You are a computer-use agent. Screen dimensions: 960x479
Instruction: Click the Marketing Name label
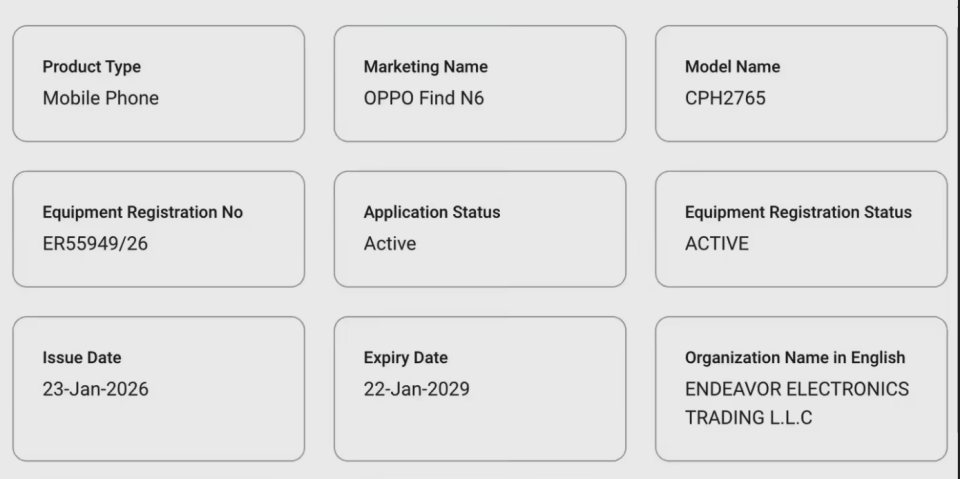(x=425, y=67)
